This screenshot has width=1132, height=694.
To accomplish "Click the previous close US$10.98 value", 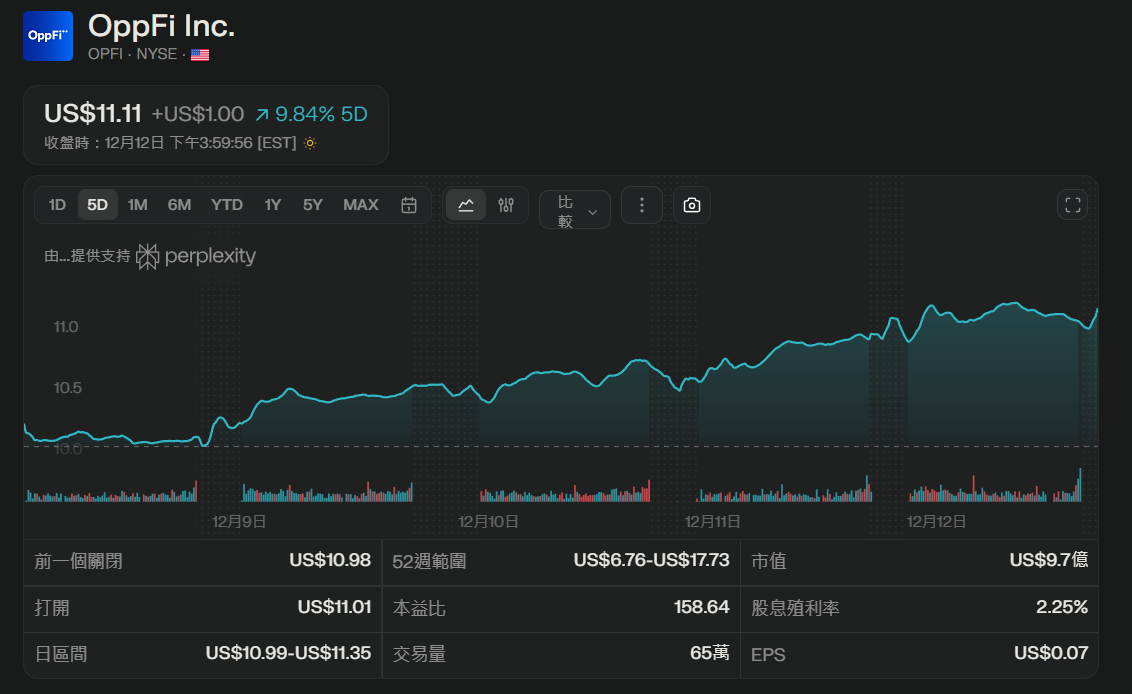I will click(330, 560).
